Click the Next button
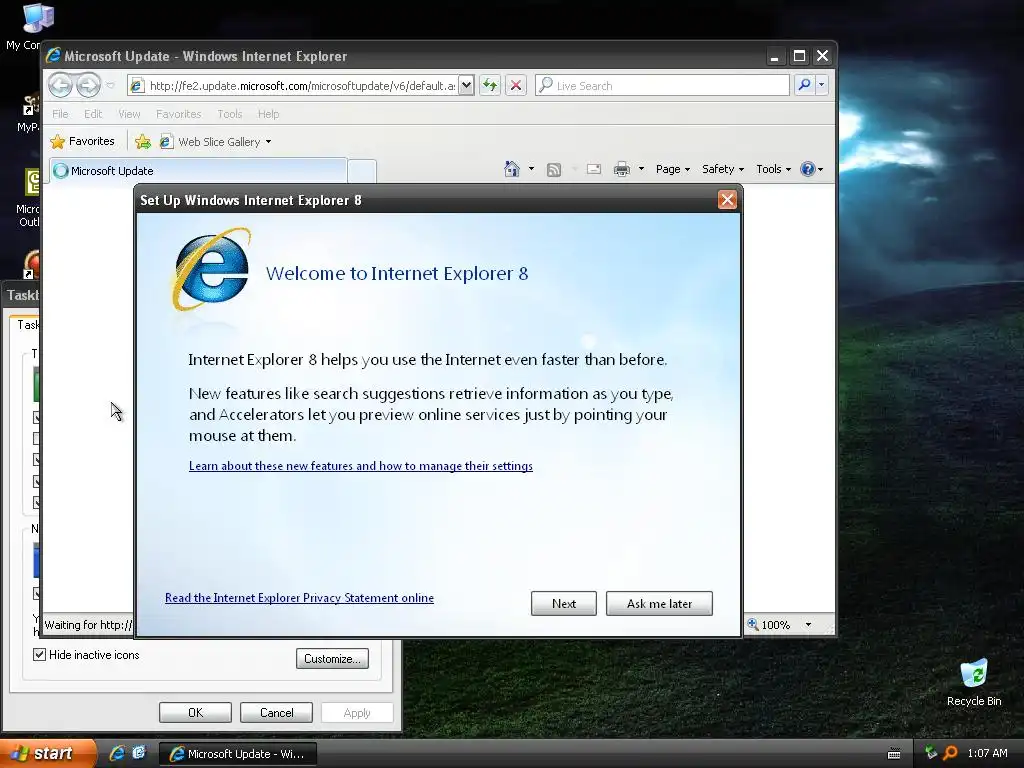 tap(564, 603)
